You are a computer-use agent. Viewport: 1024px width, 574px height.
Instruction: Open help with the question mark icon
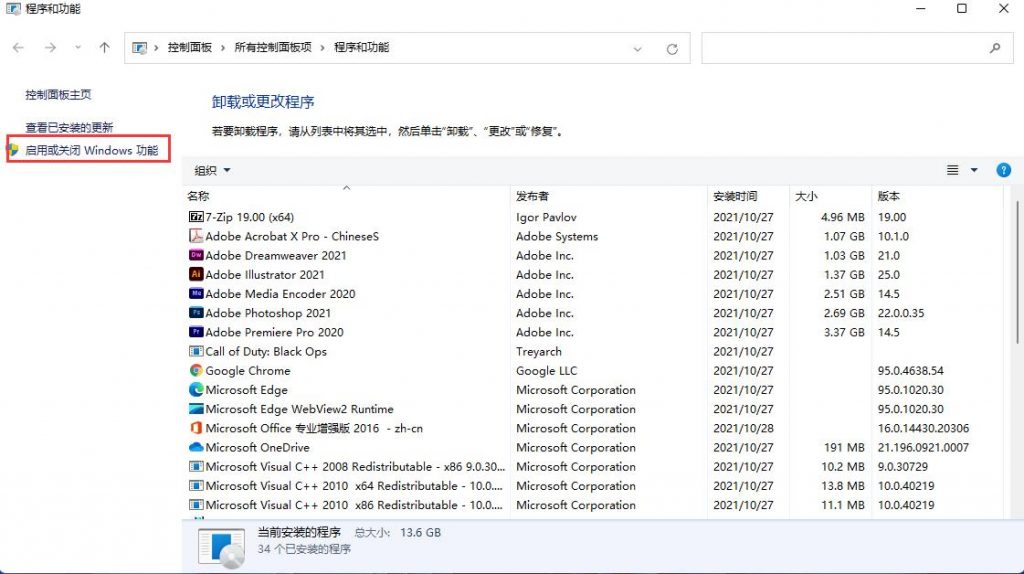pyautogui.click(x=1004, y=170)
